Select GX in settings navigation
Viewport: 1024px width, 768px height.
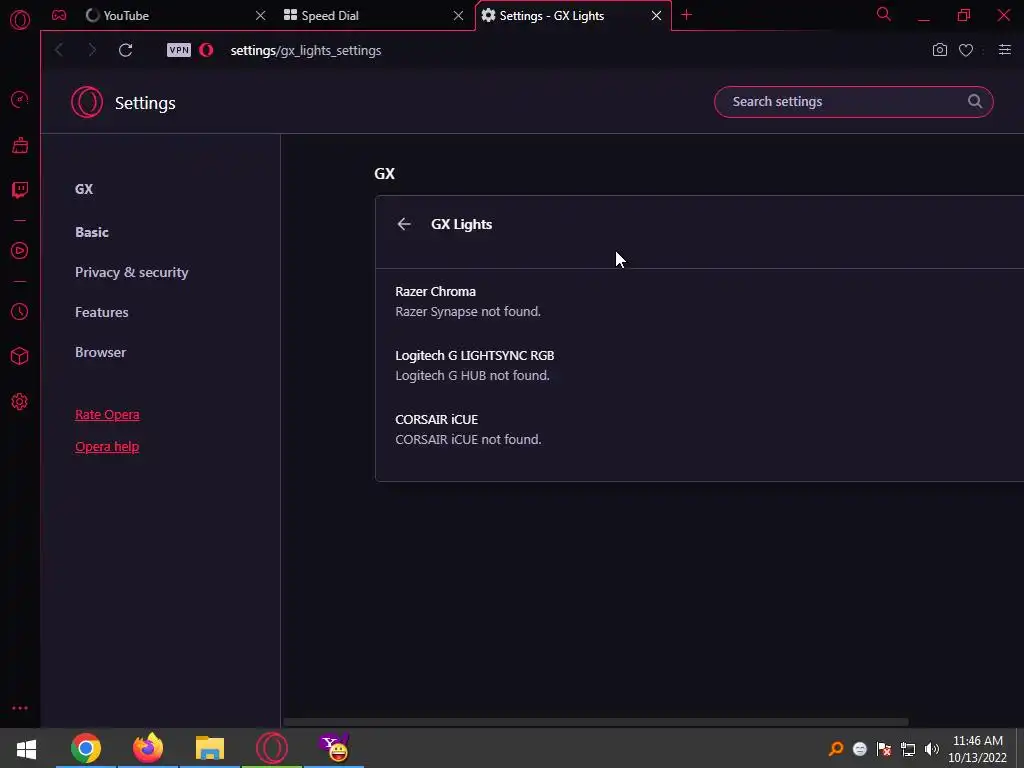pos(84,189)
